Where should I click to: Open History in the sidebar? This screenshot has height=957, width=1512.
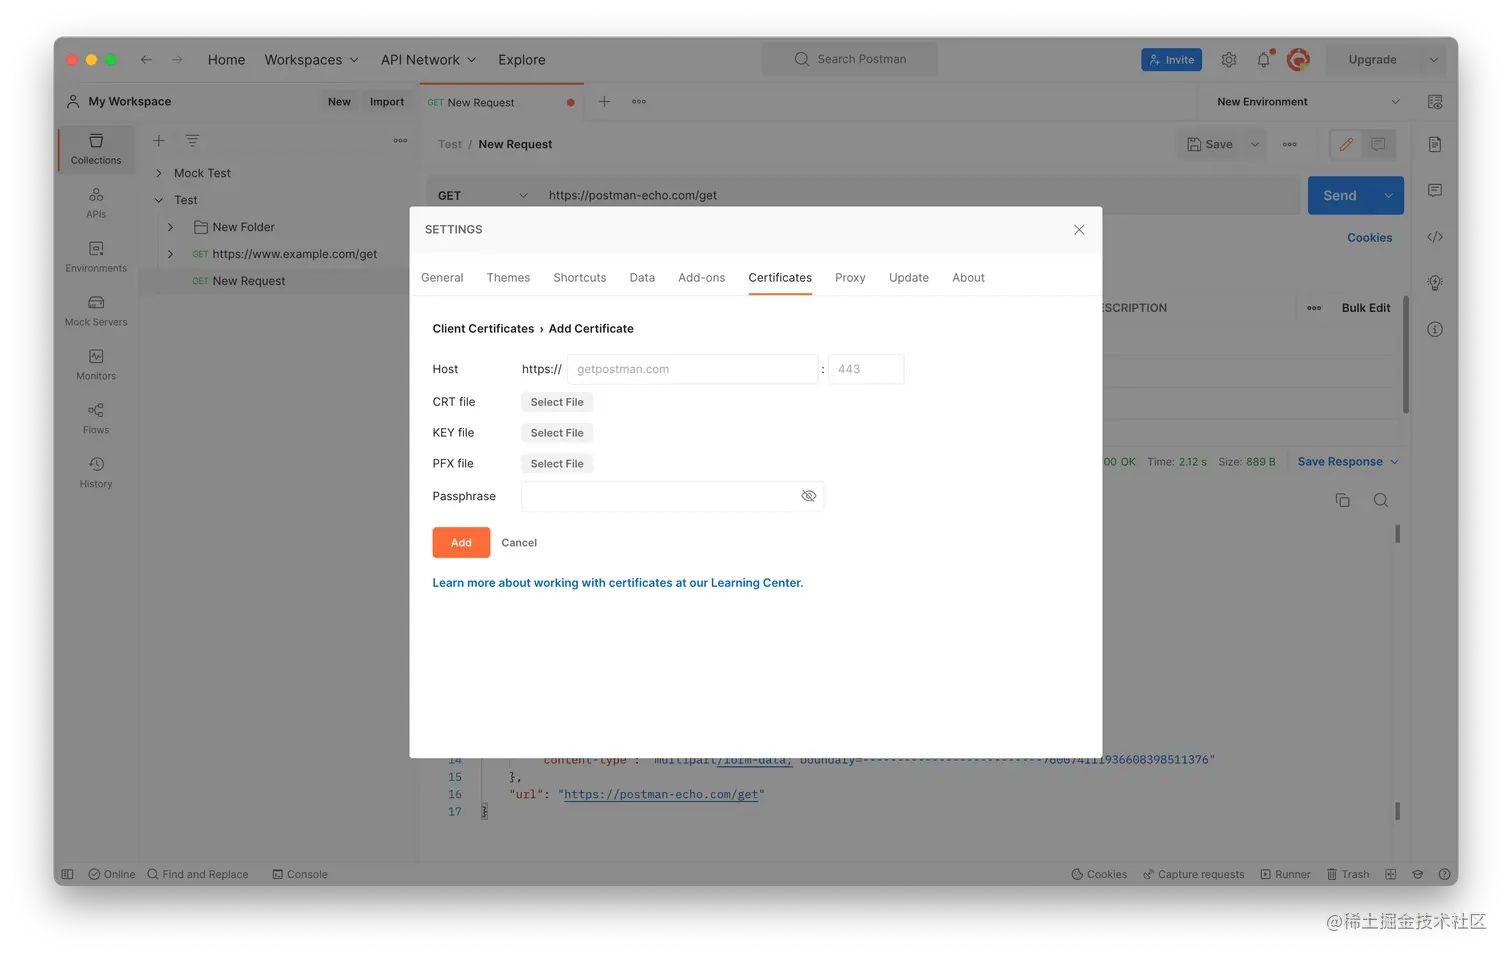[96, 473]
